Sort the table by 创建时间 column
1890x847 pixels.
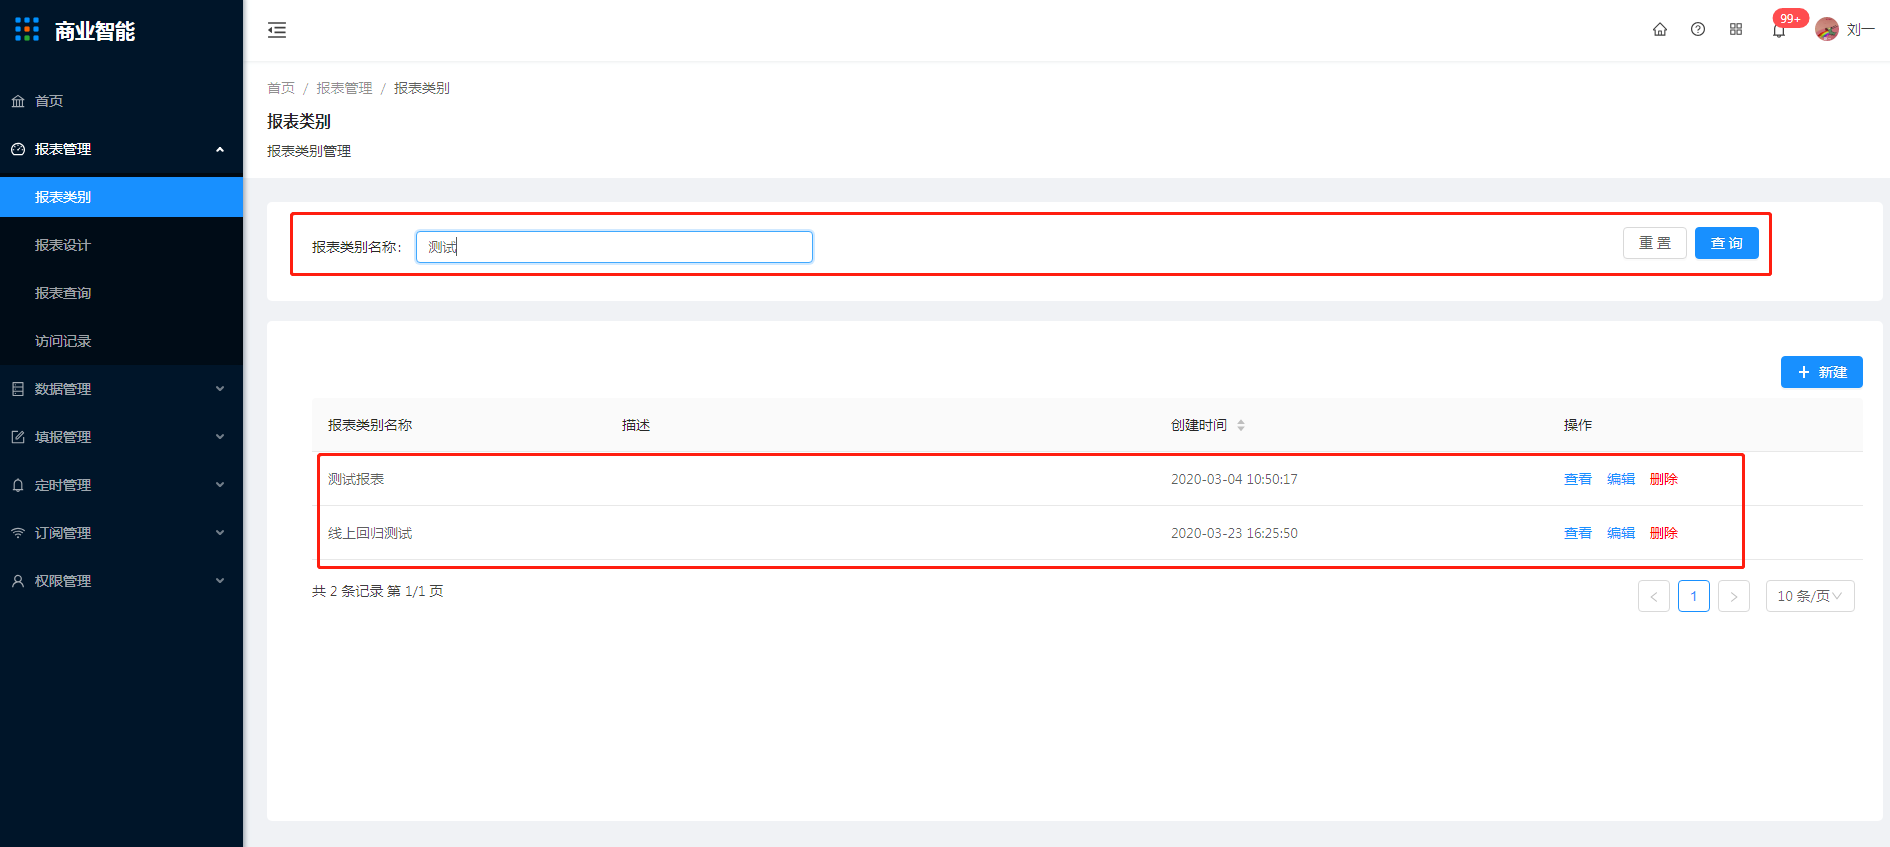click(x=1241, y=425)
